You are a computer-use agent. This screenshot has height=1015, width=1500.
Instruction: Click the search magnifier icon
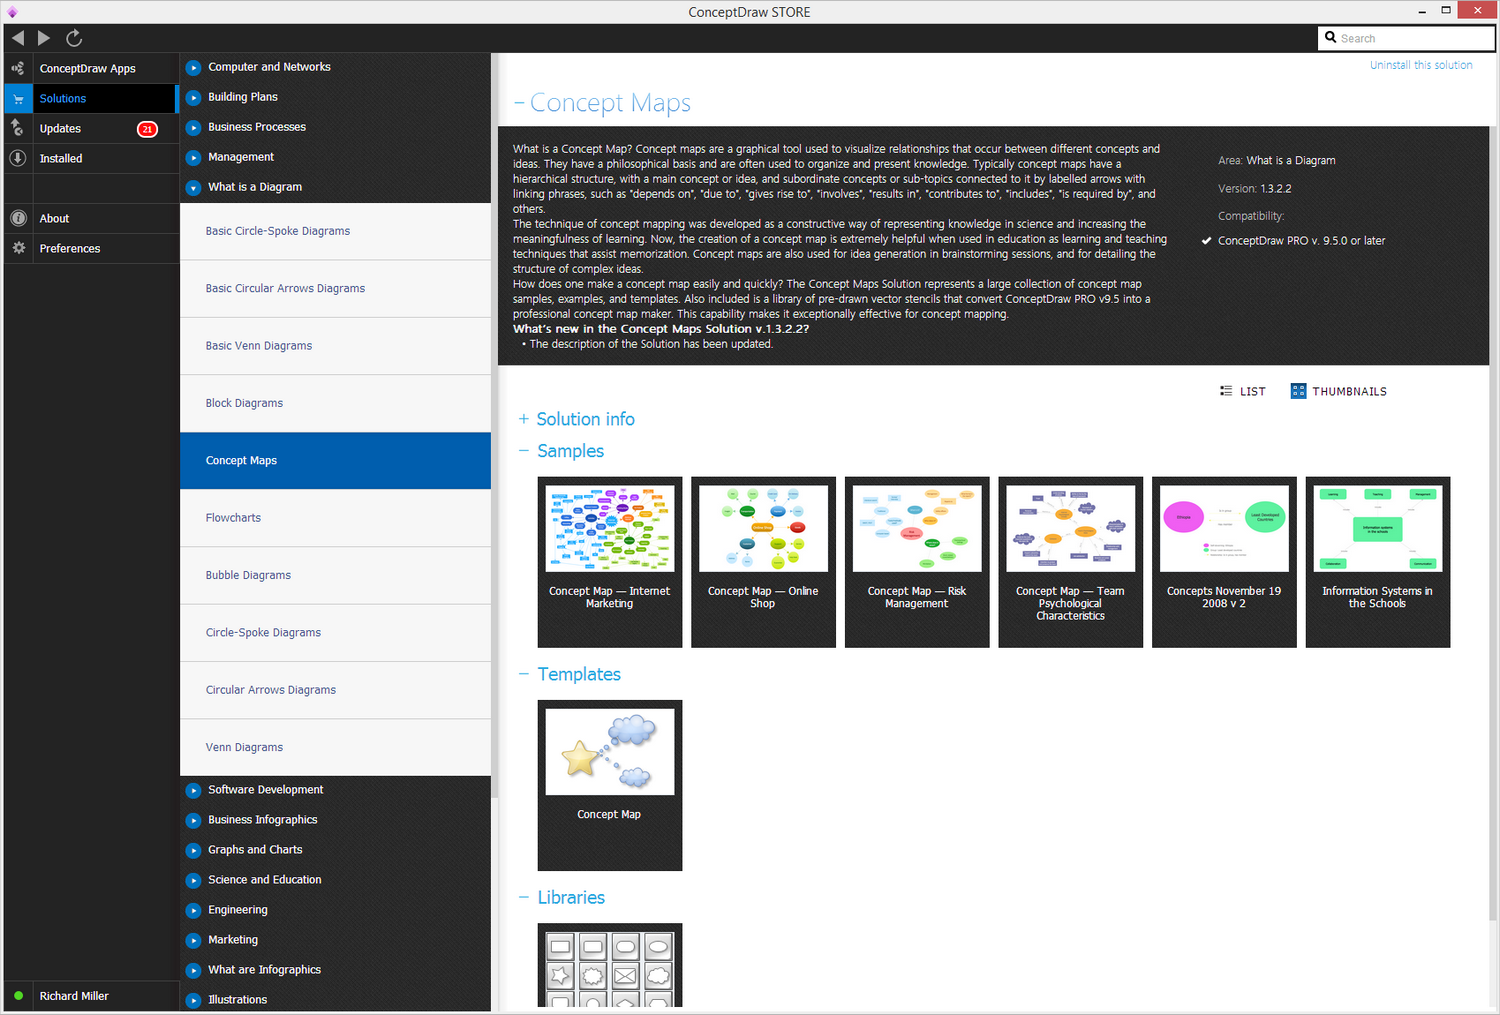1331,38
